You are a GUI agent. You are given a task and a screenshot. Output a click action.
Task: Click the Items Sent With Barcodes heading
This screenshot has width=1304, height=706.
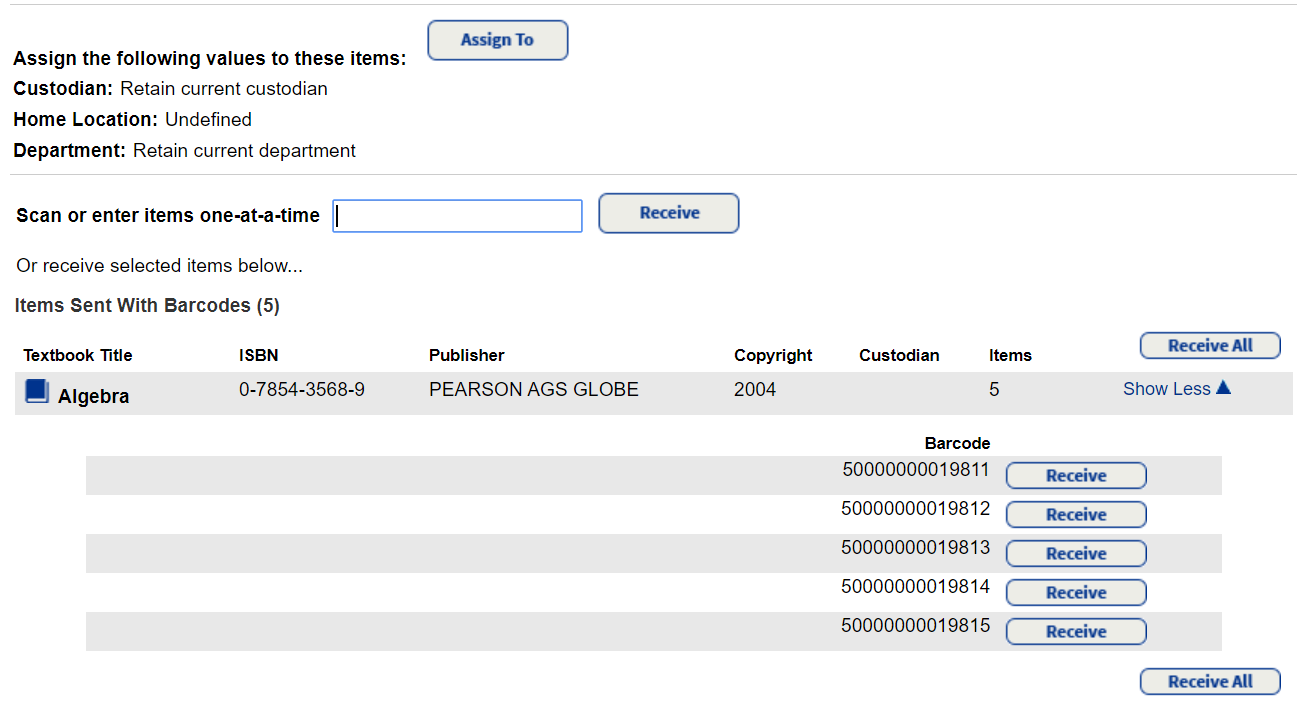click(147, 305)
